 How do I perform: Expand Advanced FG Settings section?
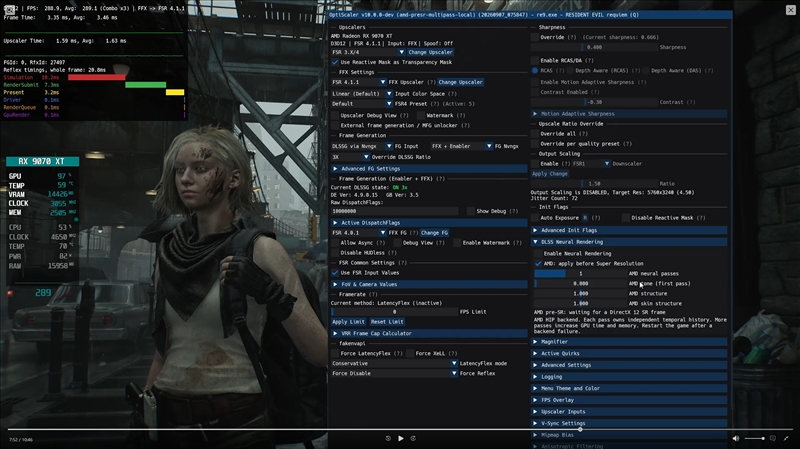tap(429, 169)
